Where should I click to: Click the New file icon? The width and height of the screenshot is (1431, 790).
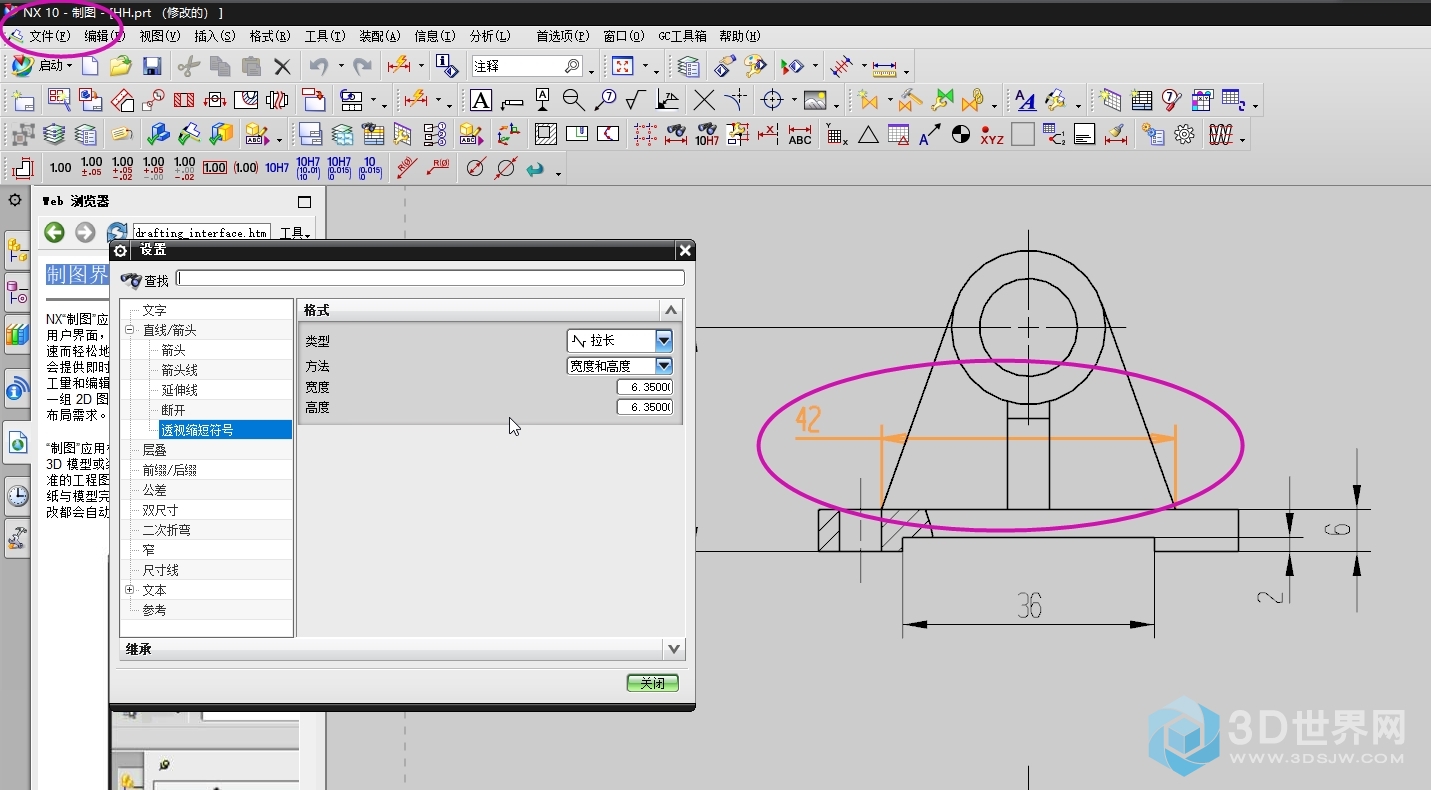pos(90,66)
